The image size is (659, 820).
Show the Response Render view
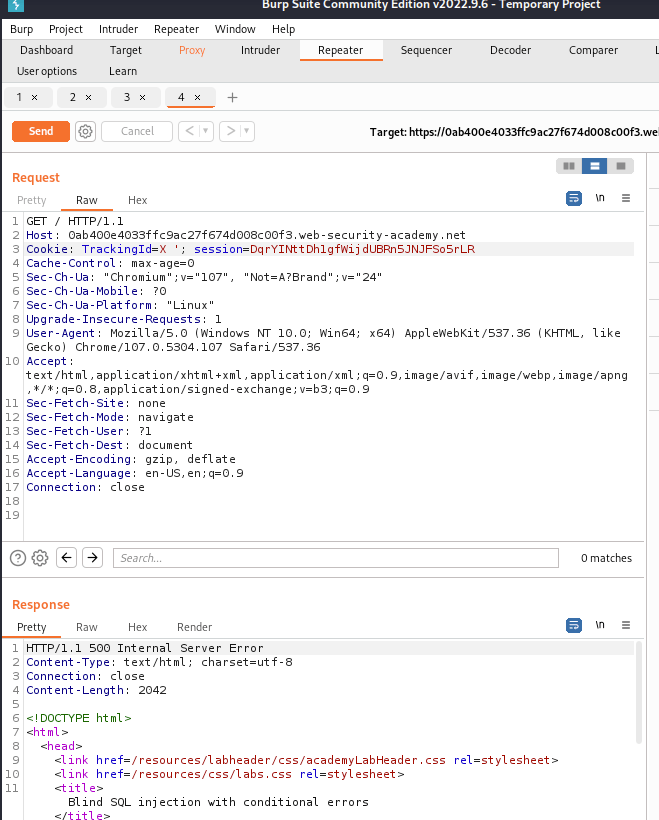(194, 627)
